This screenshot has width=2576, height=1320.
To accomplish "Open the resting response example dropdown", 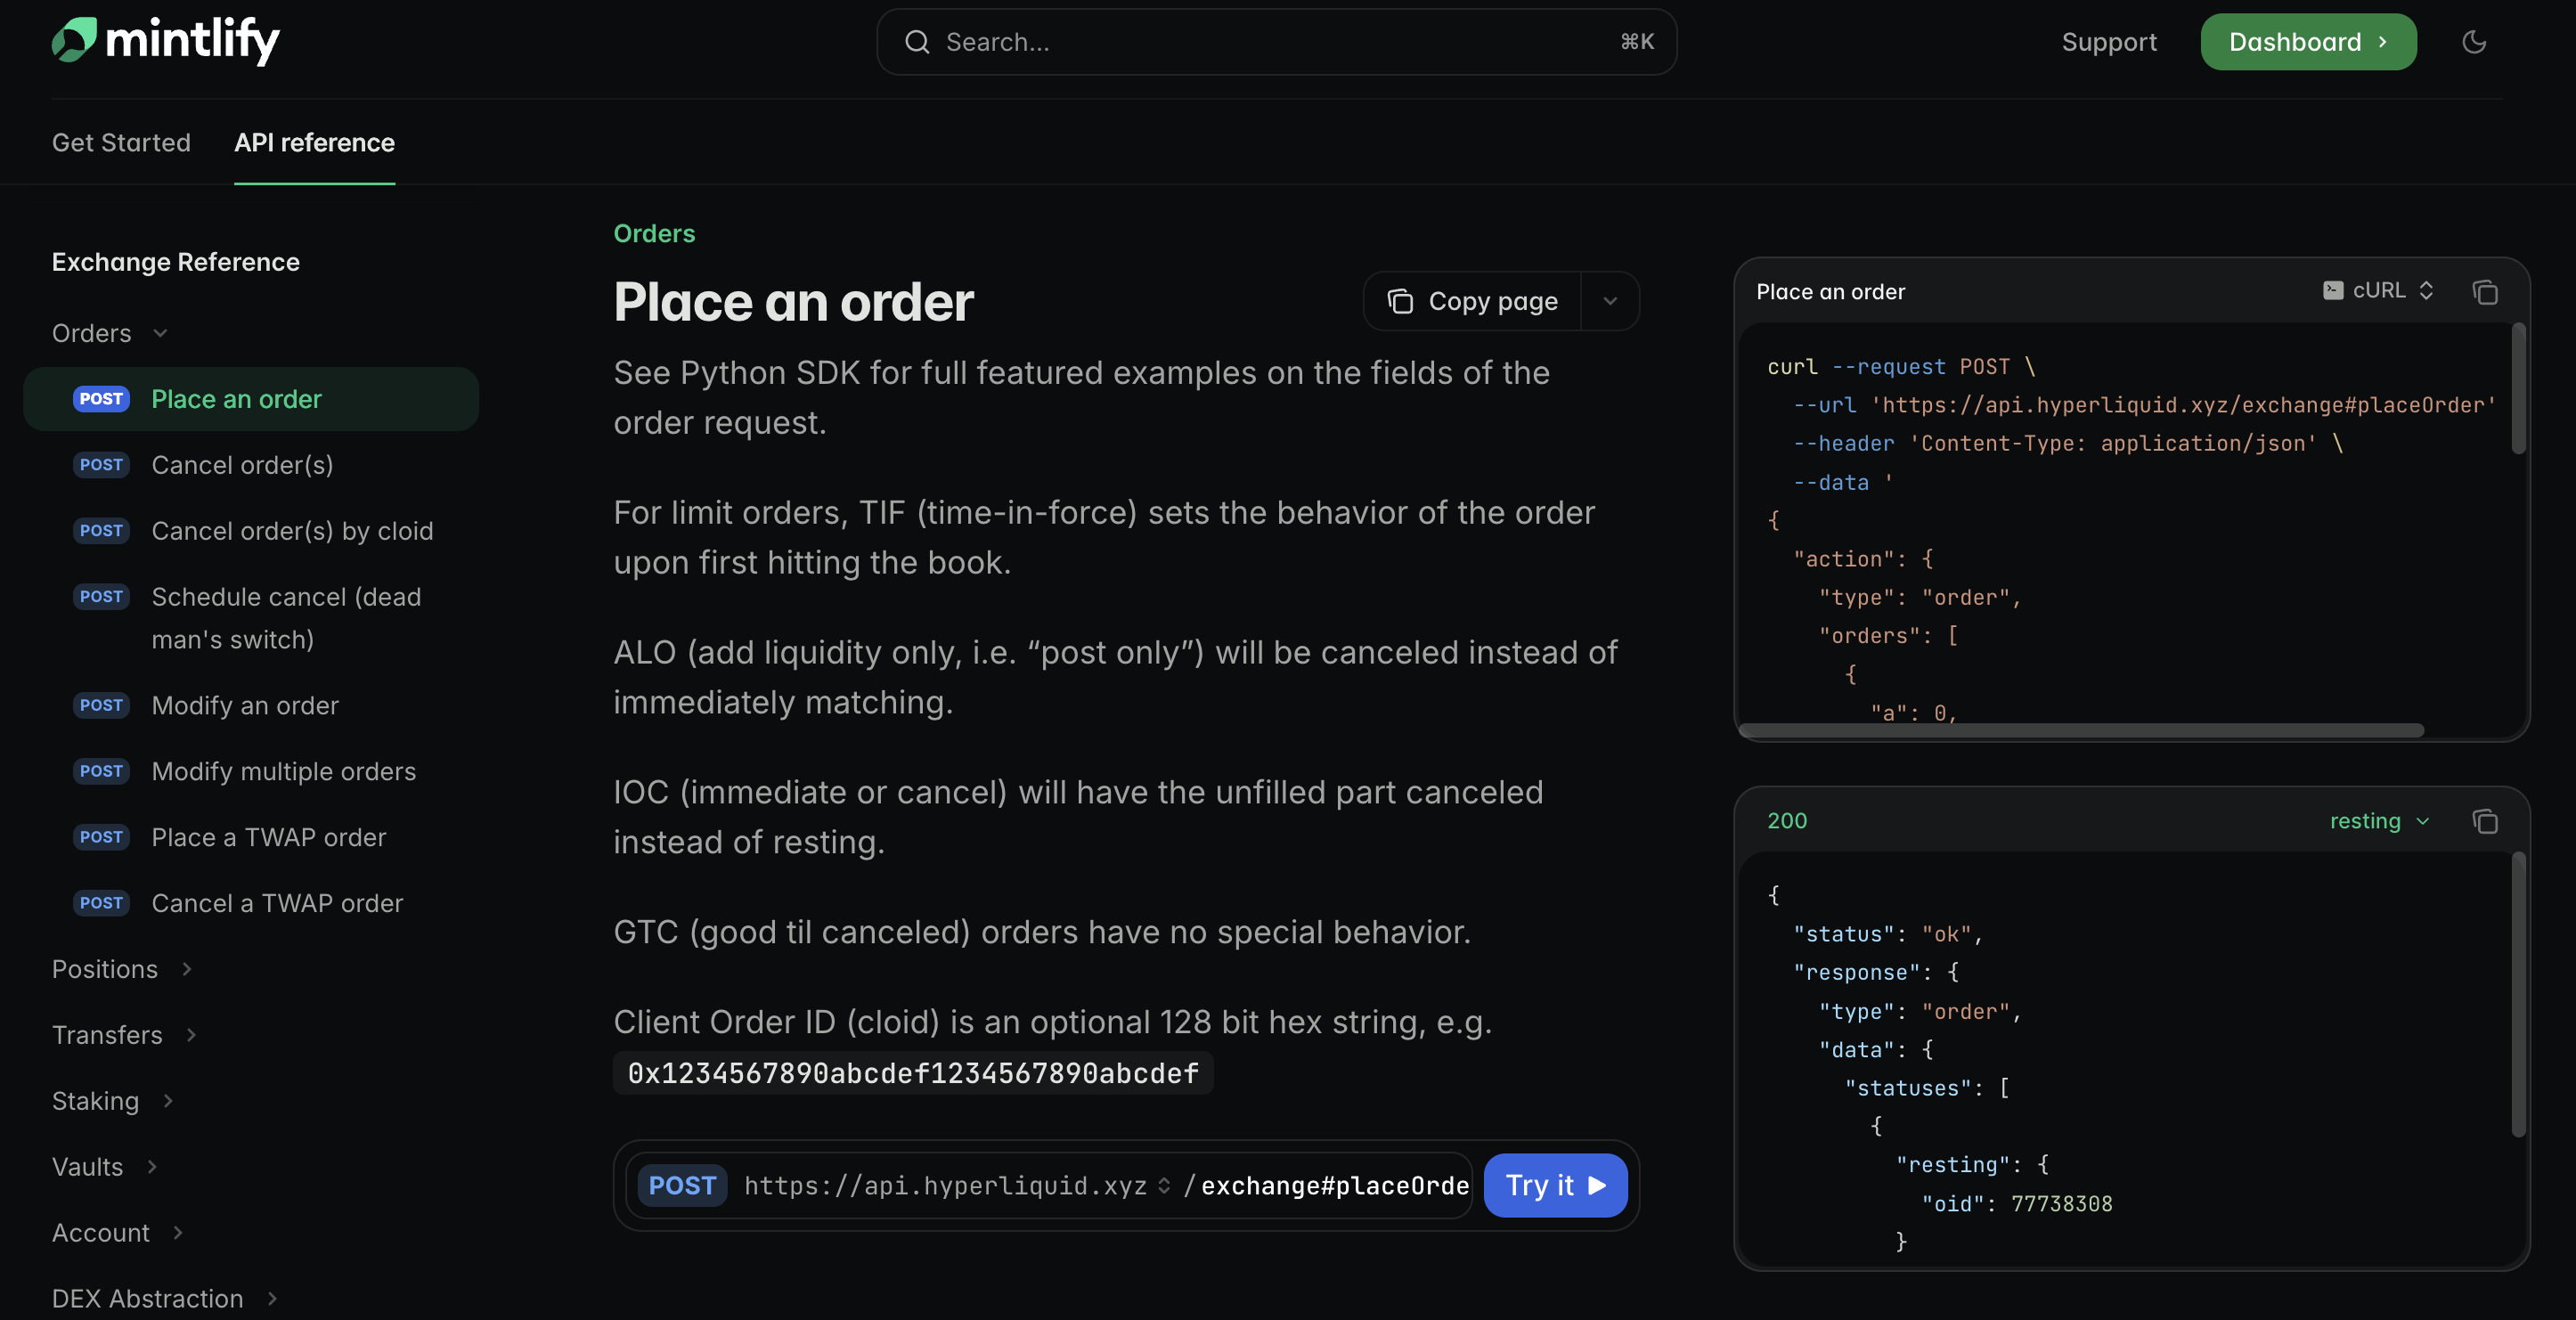I will pyautogui.click(x=2379, y=821).
